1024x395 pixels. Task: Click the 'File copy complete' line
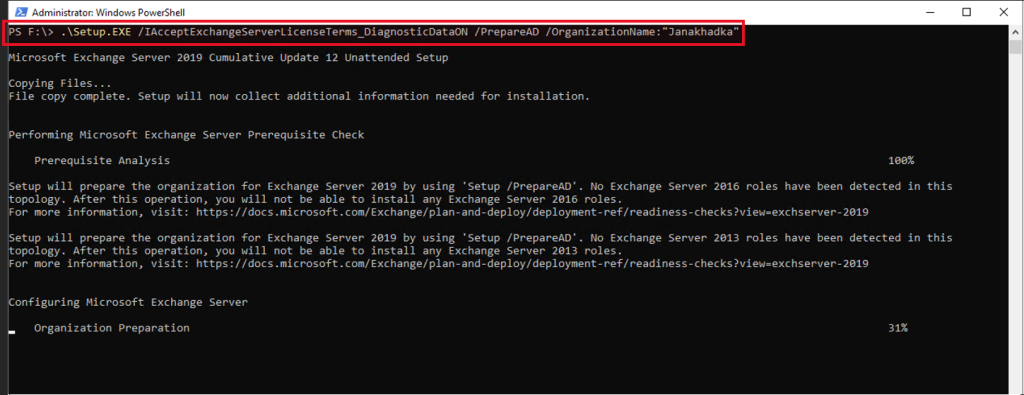pyautogui.click(x=299, y=96)
